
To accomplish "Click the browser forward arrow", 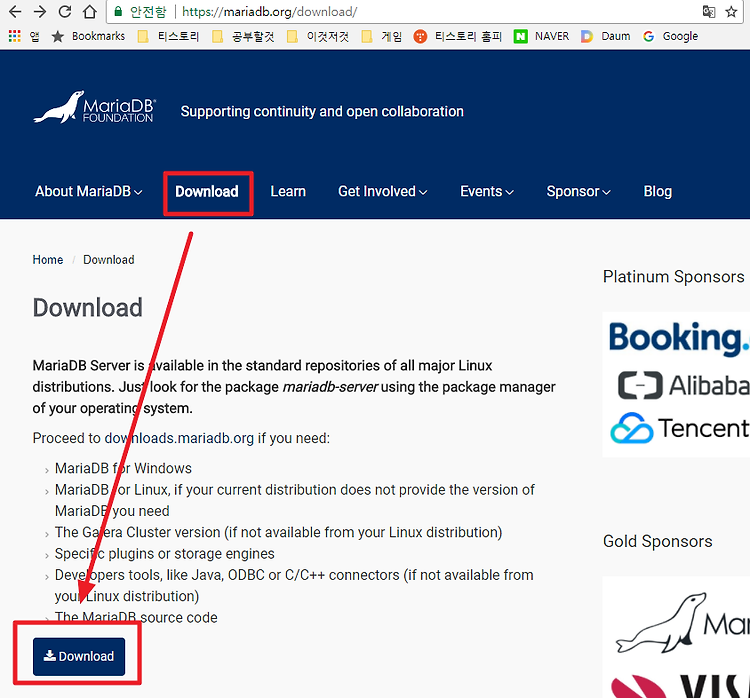I will pyautogui.click(x=40, y=11).
